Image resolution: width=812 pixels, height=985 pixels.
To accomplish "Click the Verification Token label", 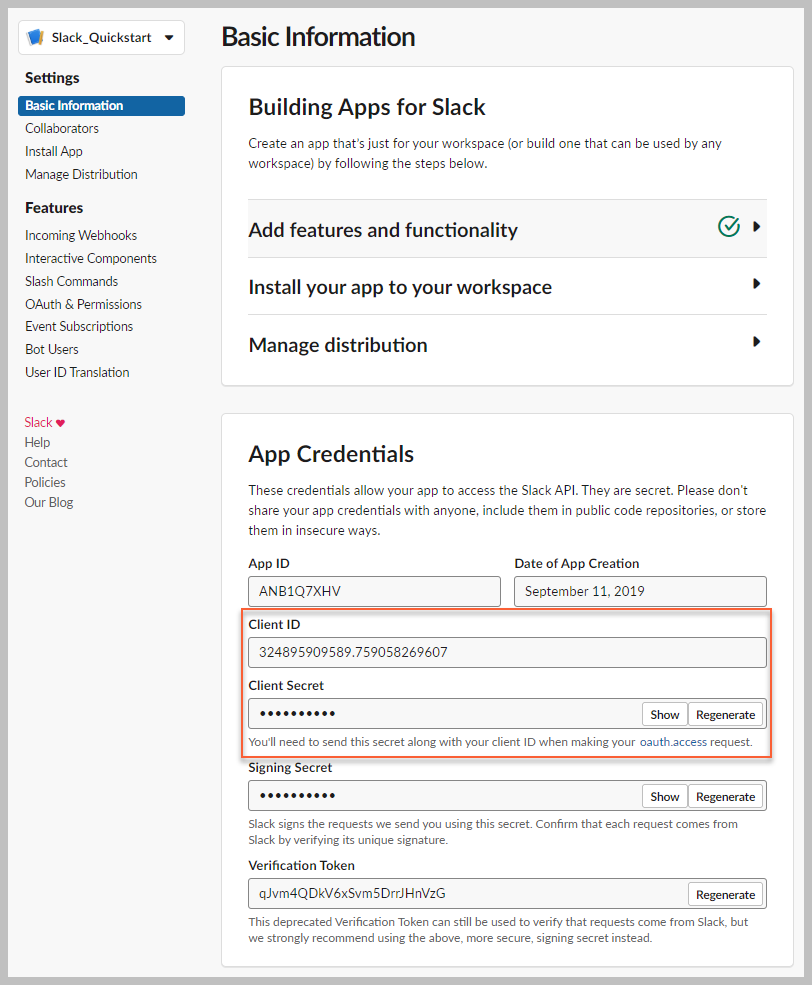I will (x=301, y=866).
